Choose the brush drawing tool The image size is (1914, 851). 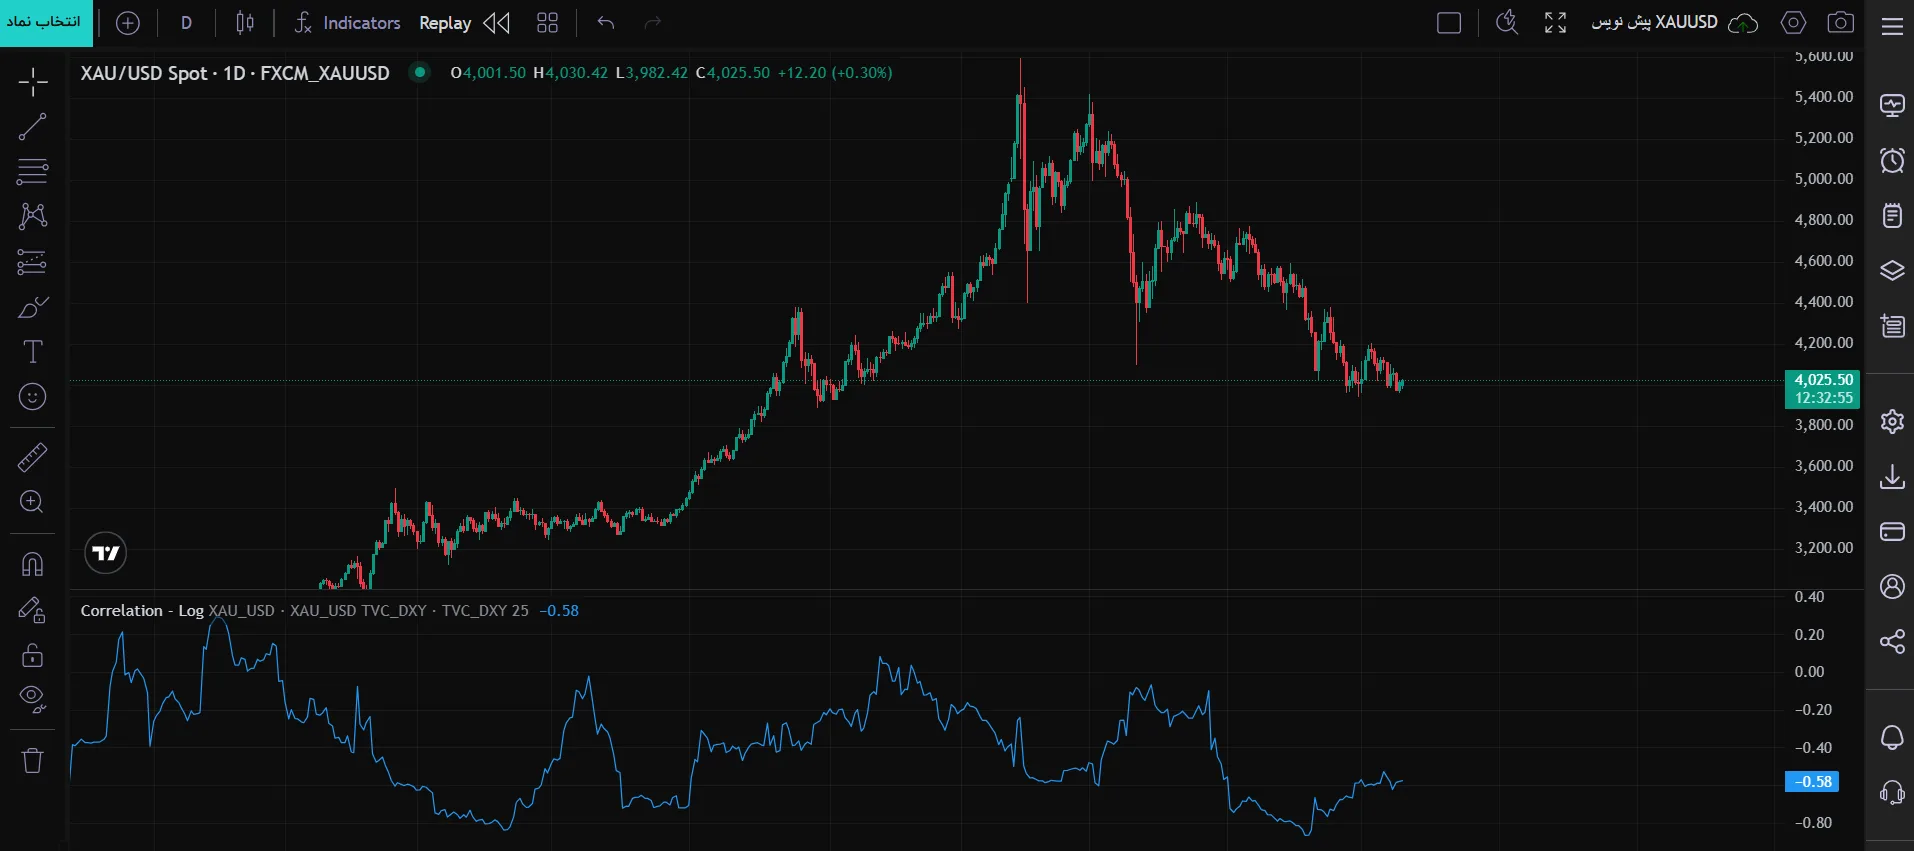32,307
